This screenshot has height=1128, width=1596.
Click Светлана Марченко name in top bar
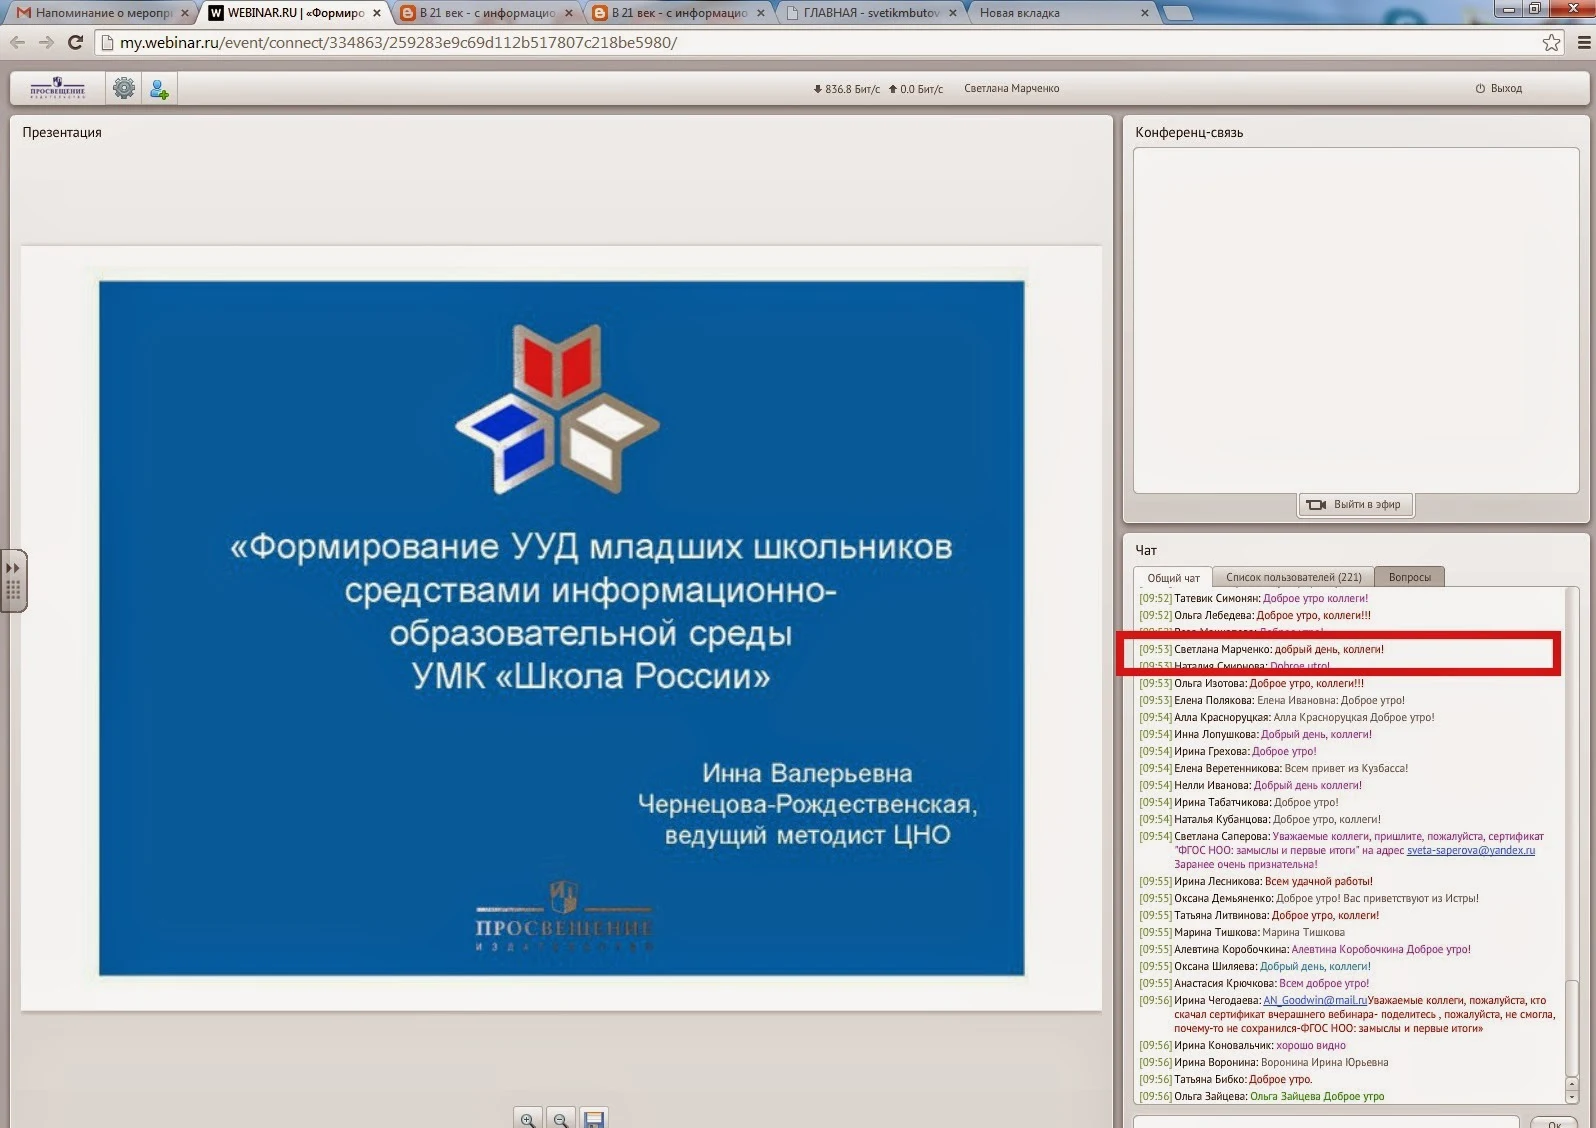[1011, 88]
